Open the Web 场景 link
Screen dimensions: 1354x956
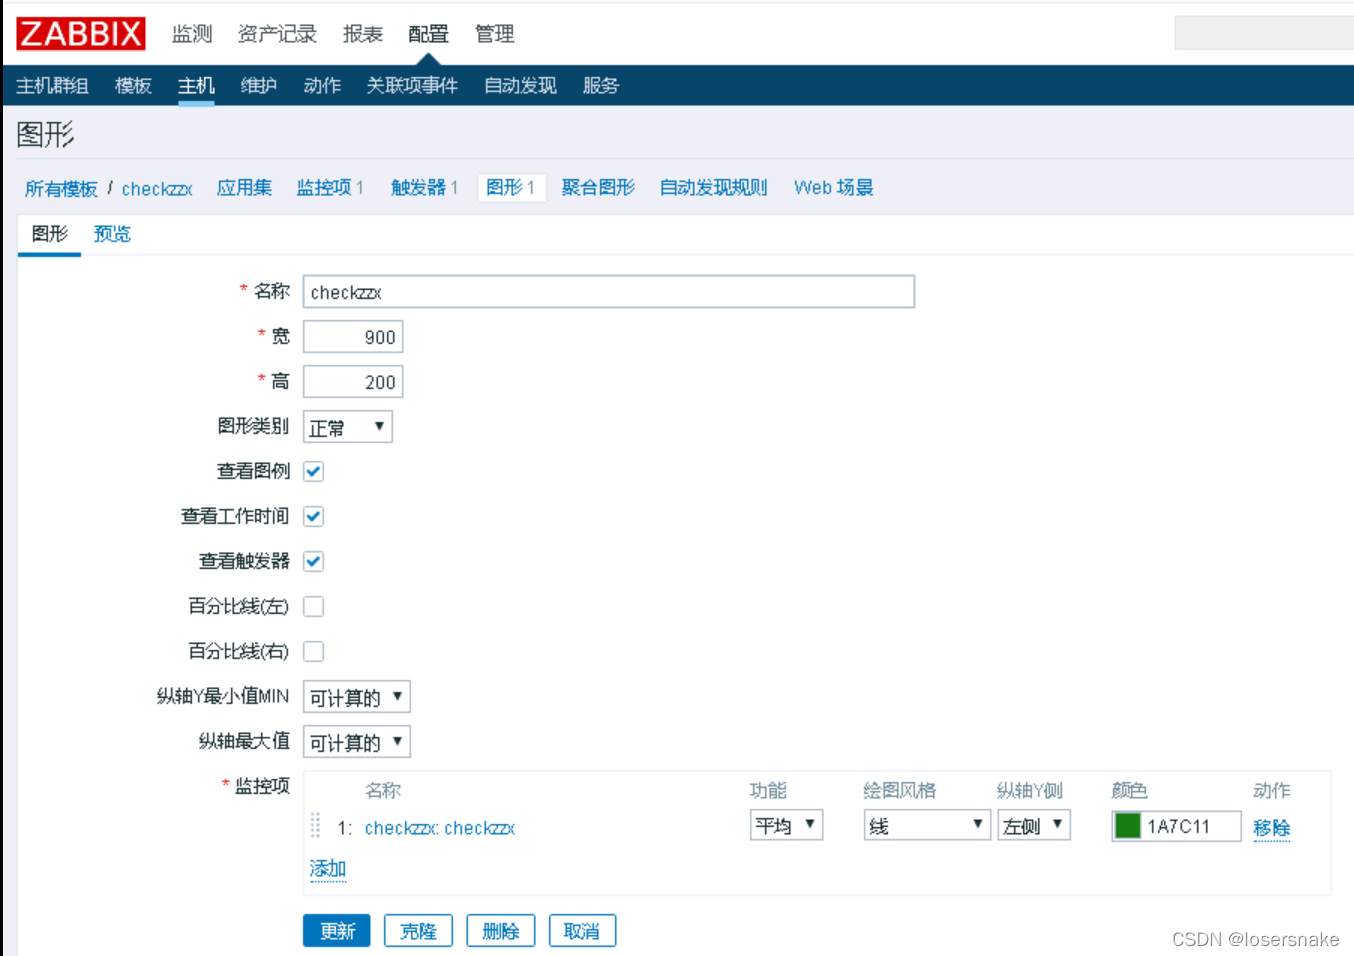tap(833, 188)
